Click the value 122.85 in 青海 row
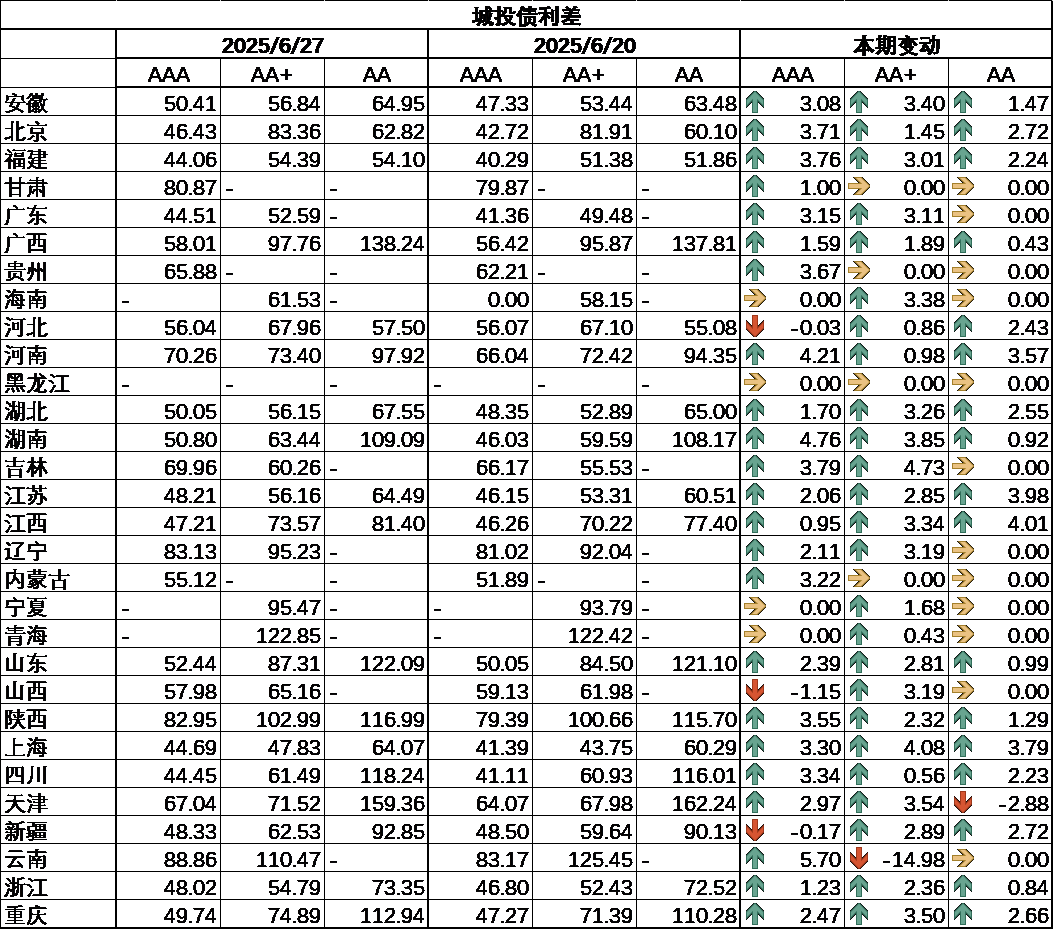This screenshot has height=930, width=1054. tap(288, 635)
